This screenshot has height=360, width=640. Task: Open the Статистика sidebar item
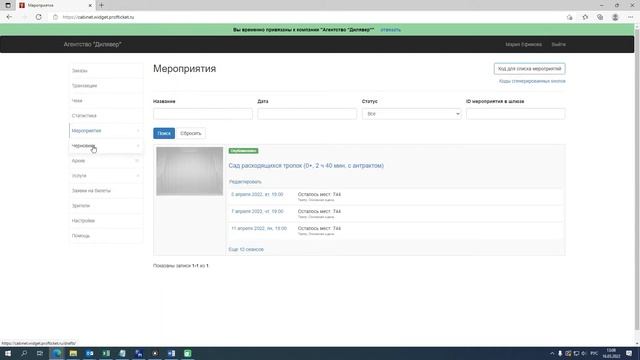pos(106,116)
